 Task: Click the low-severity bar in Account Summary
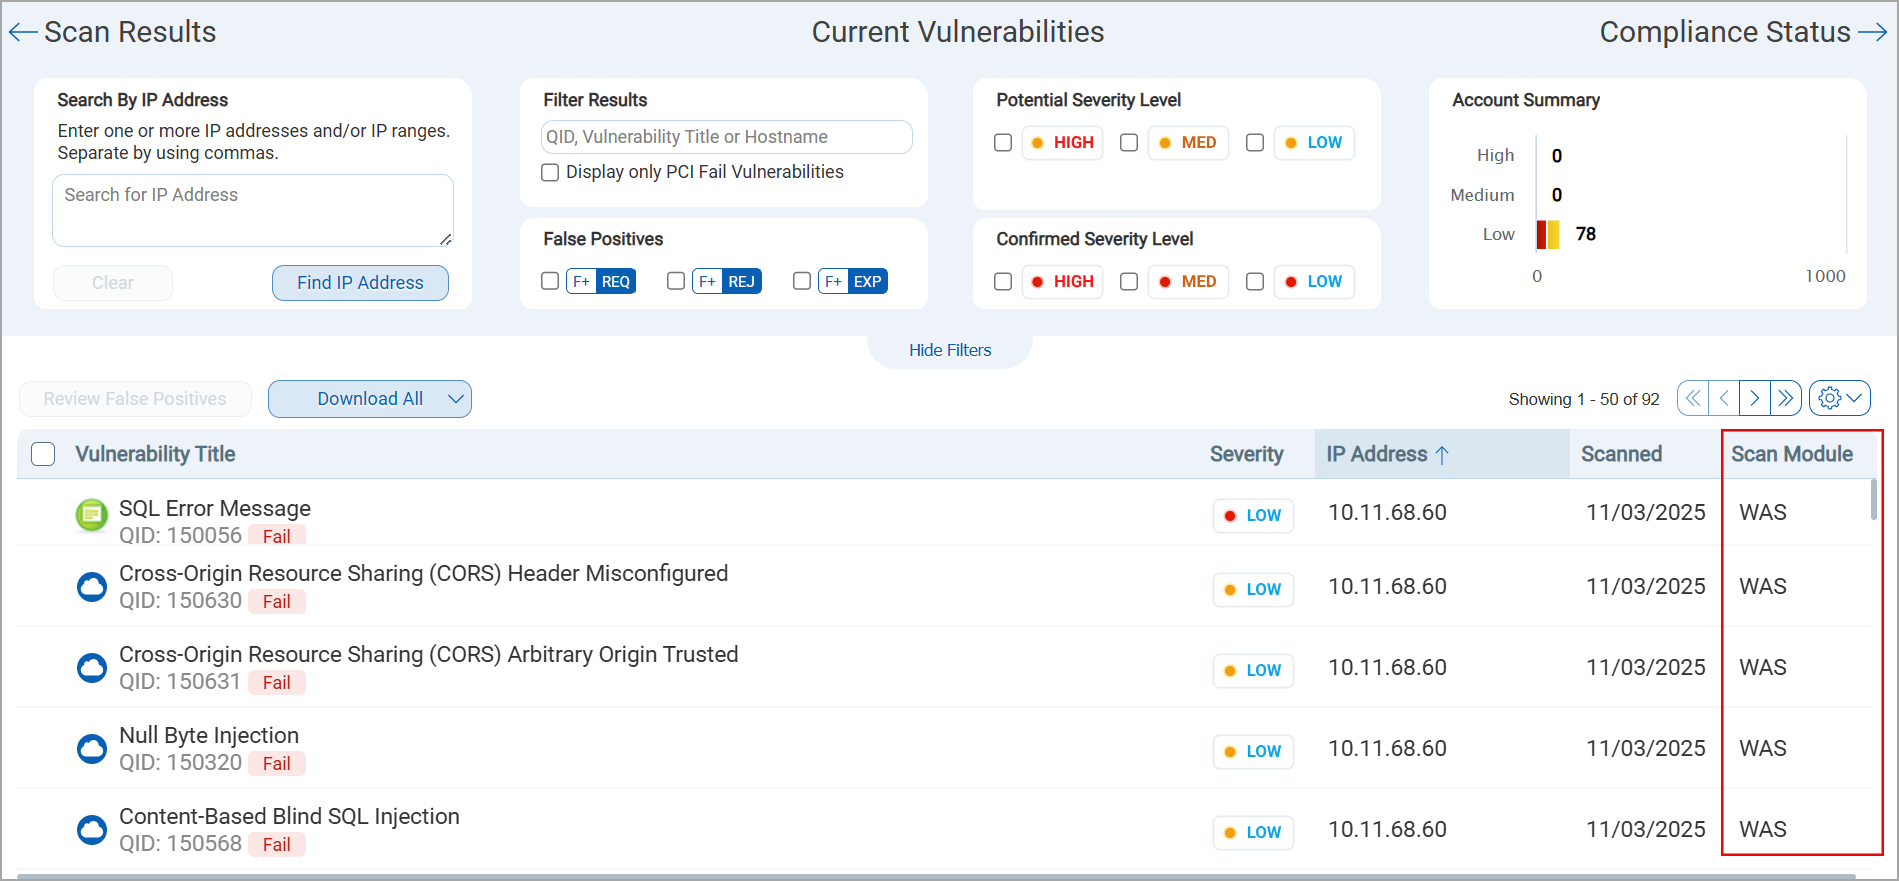[1548, 234]
